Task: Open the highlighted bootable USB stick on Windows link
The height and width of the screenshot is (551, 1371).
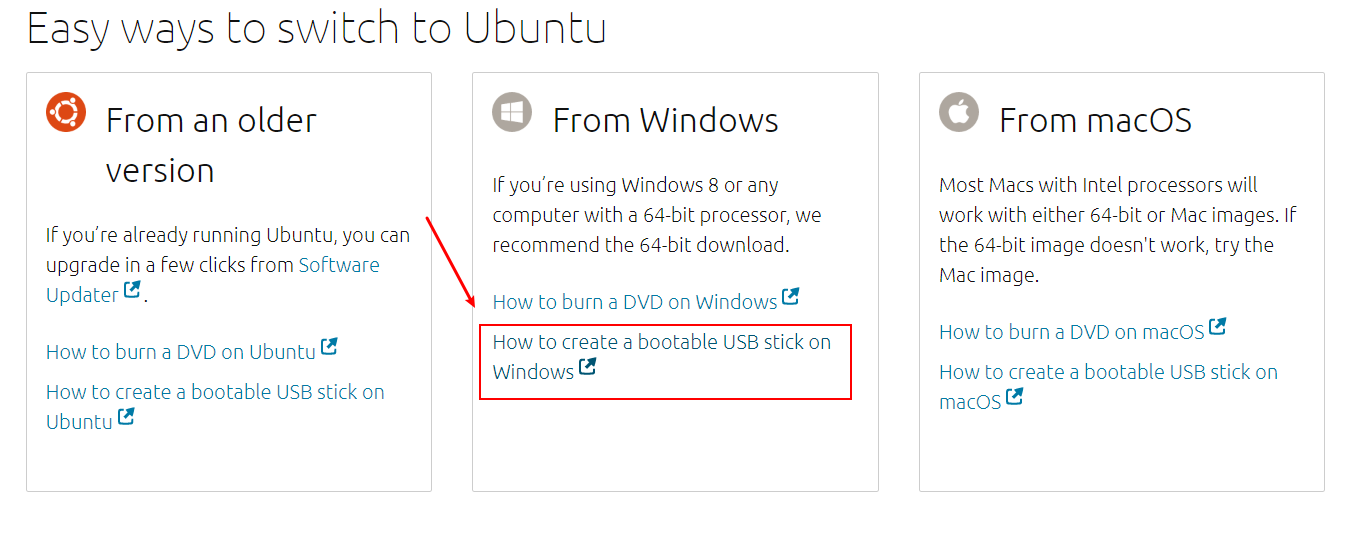Action: tap(662, 357)
